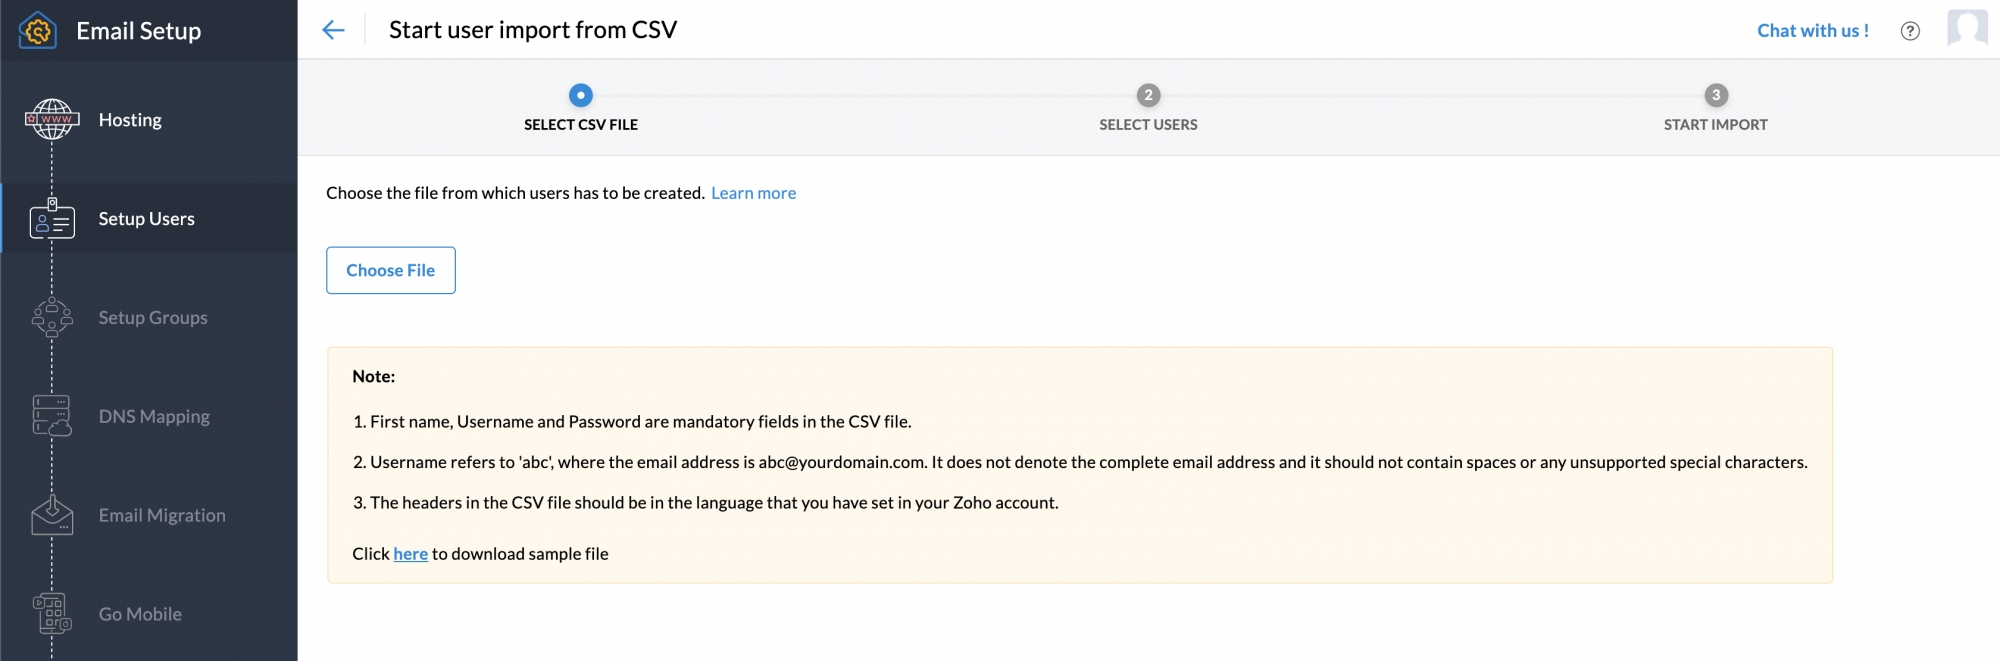Go back using the blue arrow
Viewport: 2000px width, 661px height.
coord(333,30)
